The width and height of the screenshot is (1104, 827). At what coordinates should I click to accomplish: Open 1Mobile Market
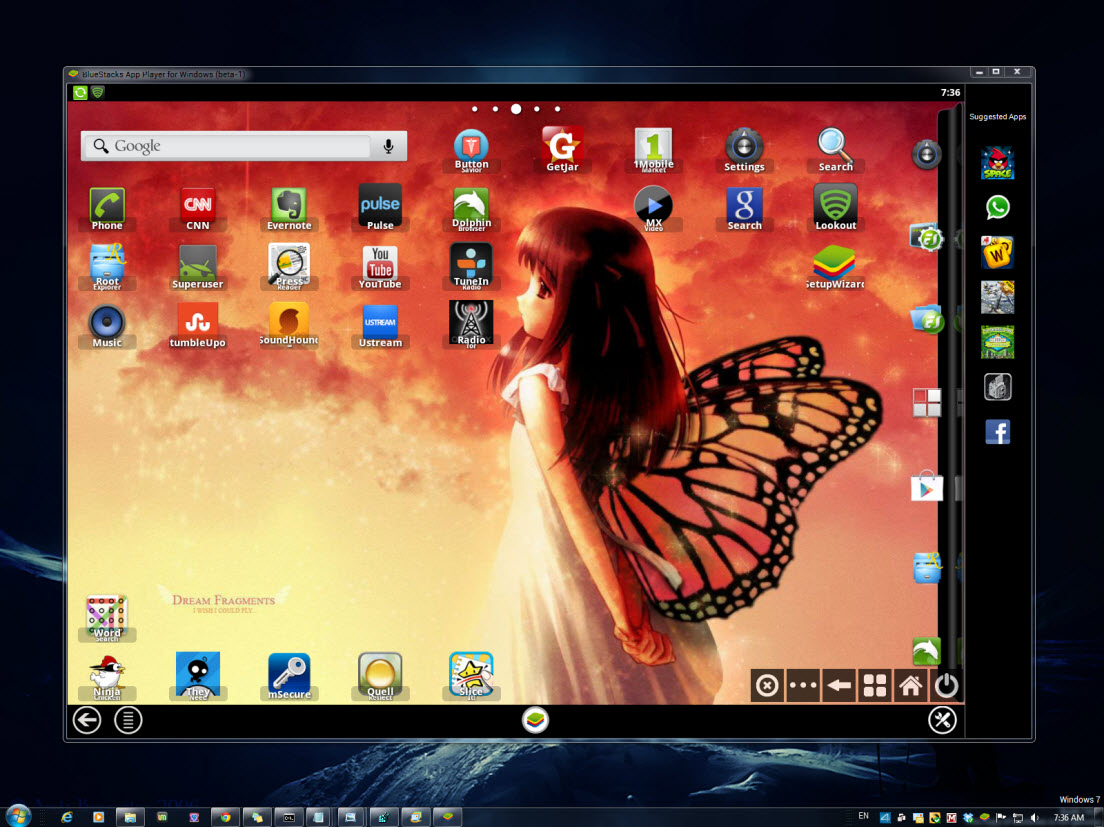[x=653, y=149]
